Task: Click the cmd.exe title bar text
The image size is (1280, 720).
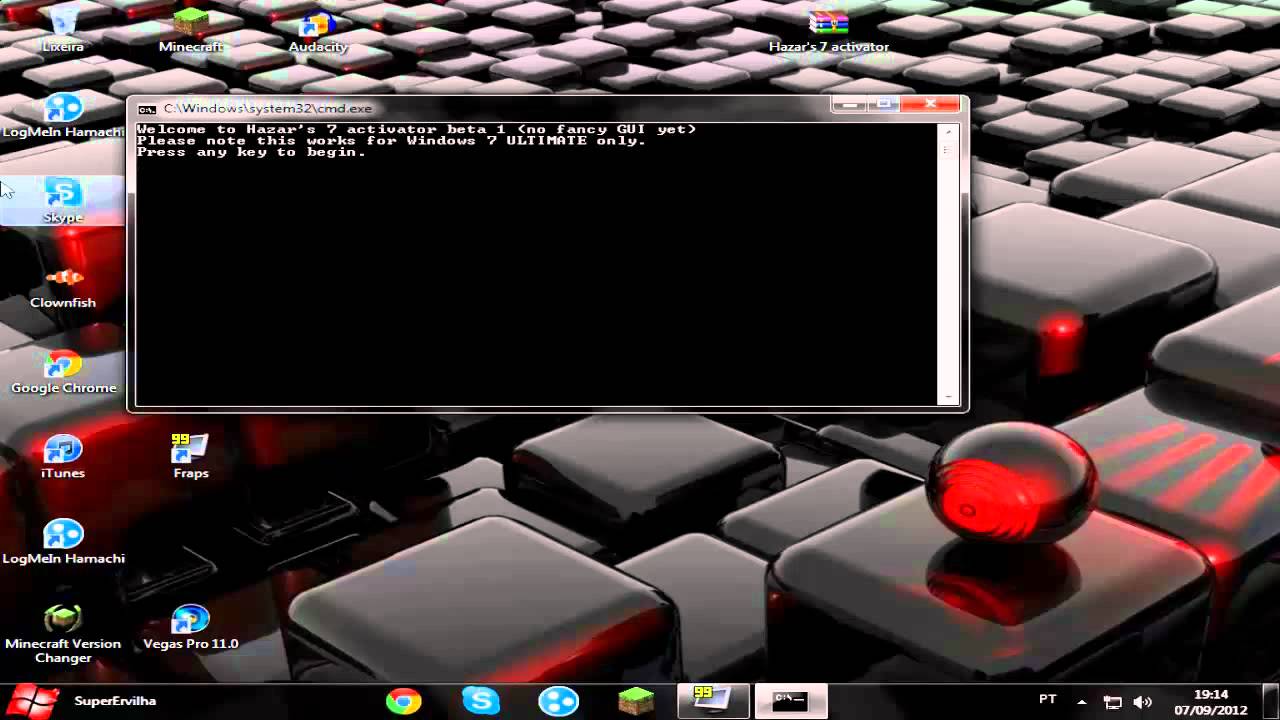Action: coord(268,108)
